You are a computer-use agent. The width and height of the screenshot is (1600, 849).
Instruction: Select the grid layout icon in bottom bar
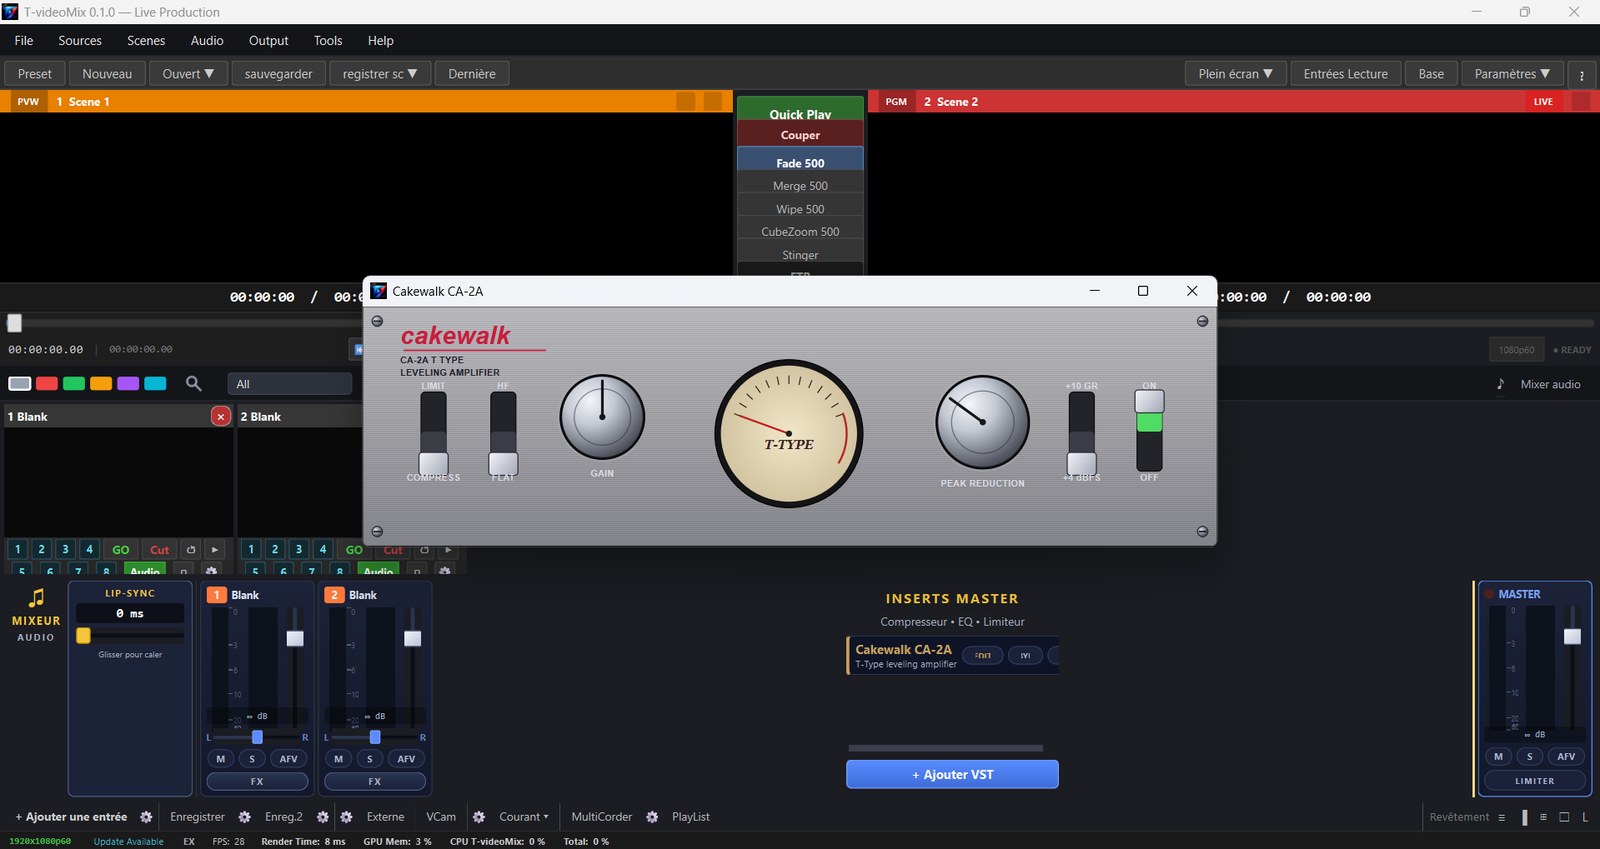(1543, 817)
